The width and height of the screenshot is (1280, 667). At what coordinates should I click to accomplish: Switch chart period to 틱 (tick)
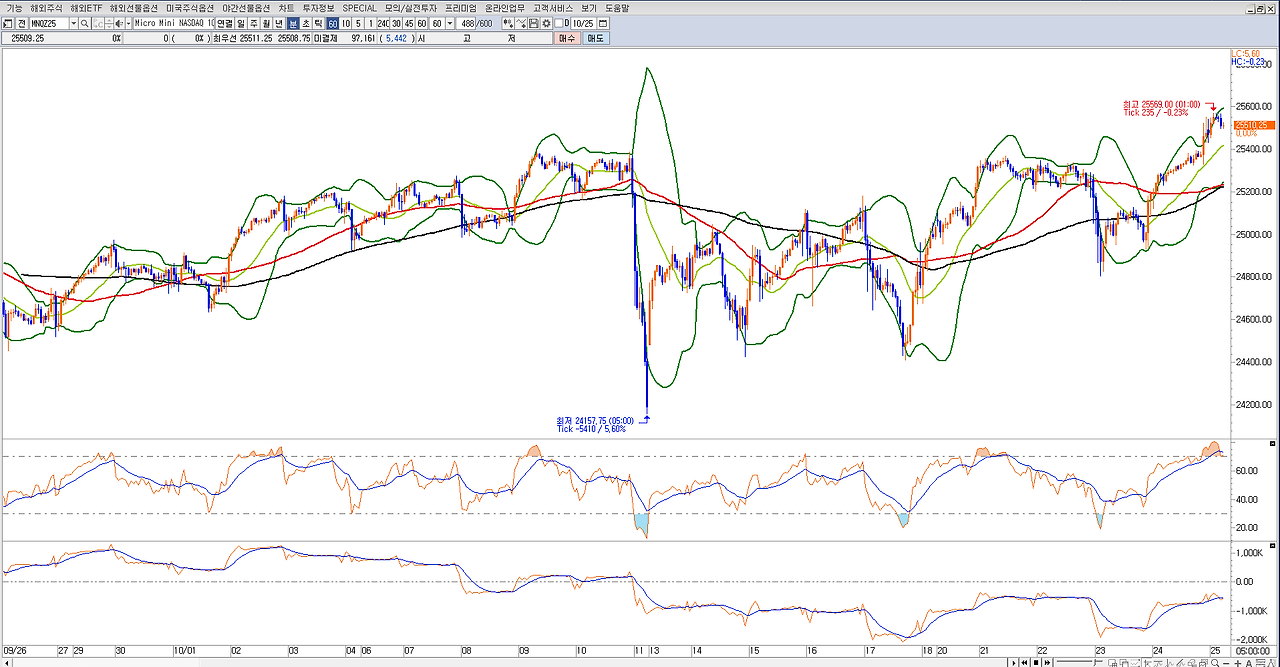(318, 23)
